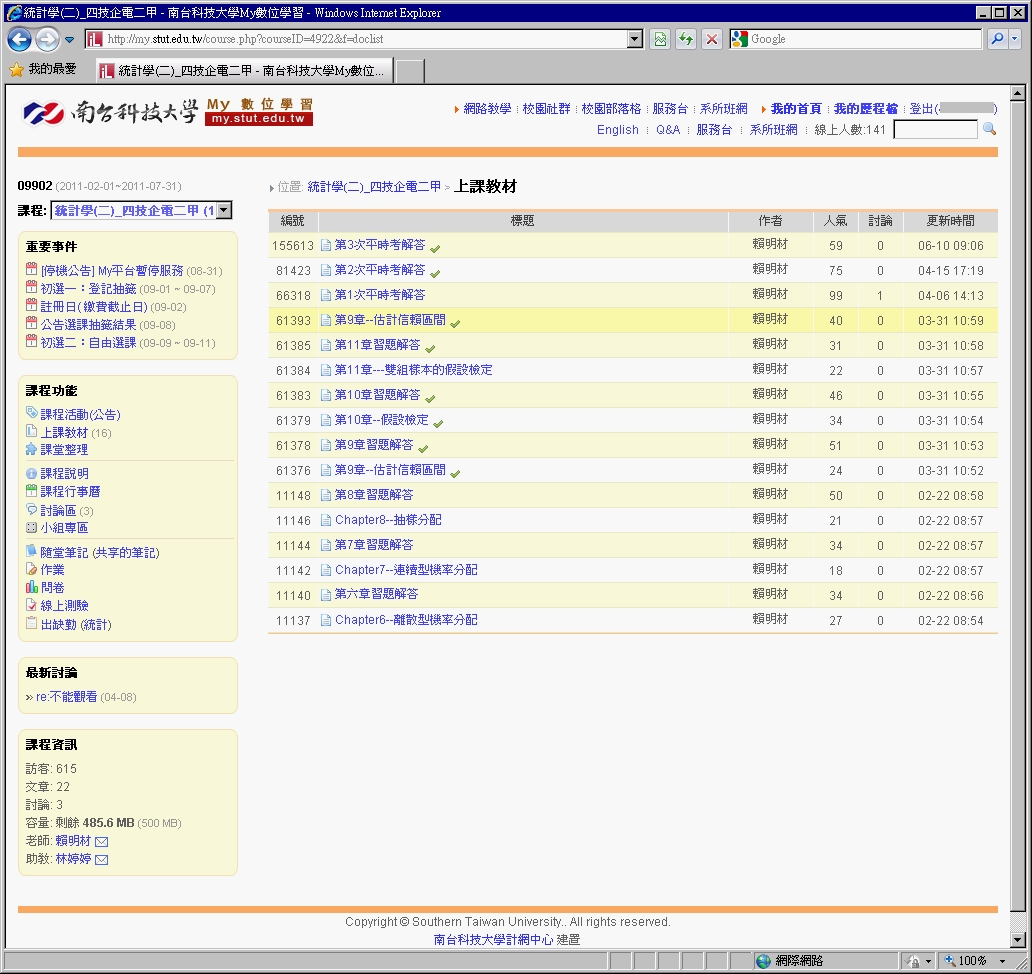Click the email envelope icon next to teacher 賴明材

pyautogui.click(x=101, y=842)
